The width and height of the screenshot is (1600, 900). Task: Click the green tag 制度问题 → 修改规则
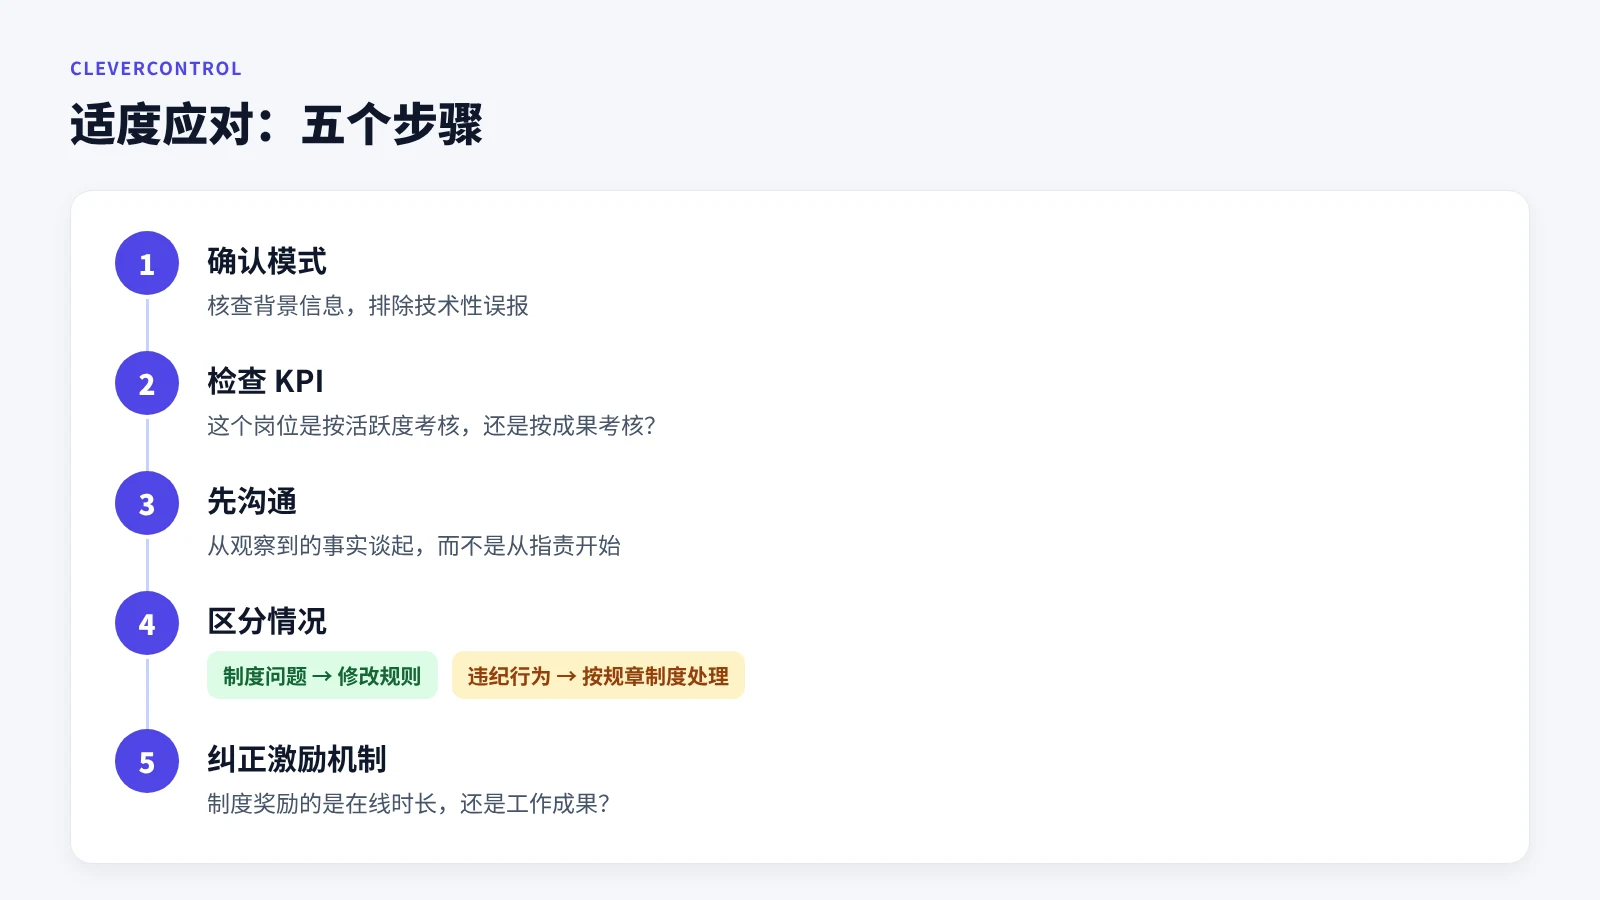(x=322, y=676)
